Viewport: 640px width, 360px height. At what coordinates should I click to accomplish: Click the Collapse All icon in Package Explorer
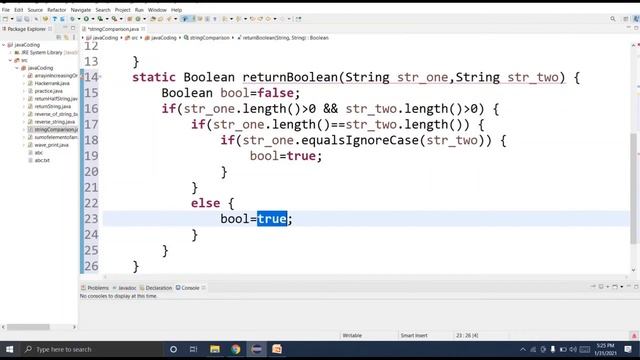pos(59,37)
